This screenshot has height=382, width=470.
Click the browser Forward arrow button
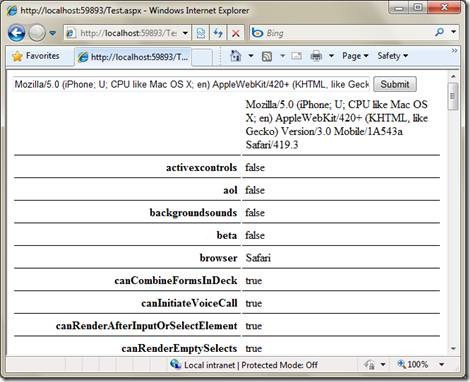click(x=37, y=33)
